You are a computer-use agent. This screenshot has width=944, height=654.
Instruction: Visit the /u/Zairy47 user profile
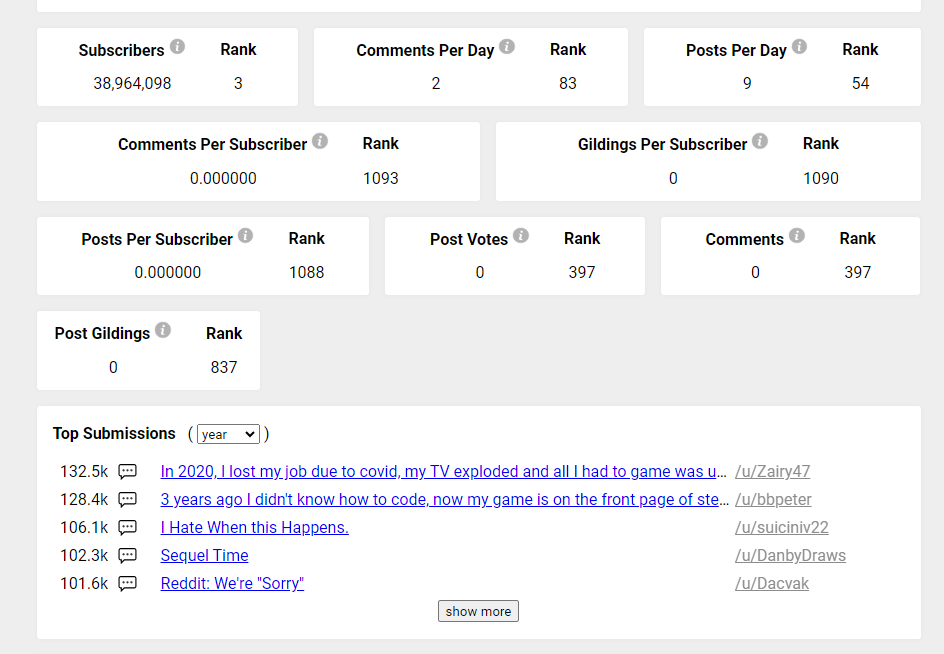pos(772,472)
